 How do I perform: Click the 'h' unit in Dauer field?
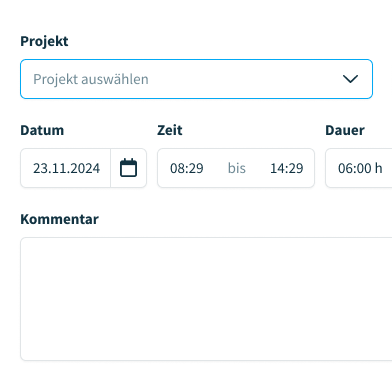[x=378, y=168]
